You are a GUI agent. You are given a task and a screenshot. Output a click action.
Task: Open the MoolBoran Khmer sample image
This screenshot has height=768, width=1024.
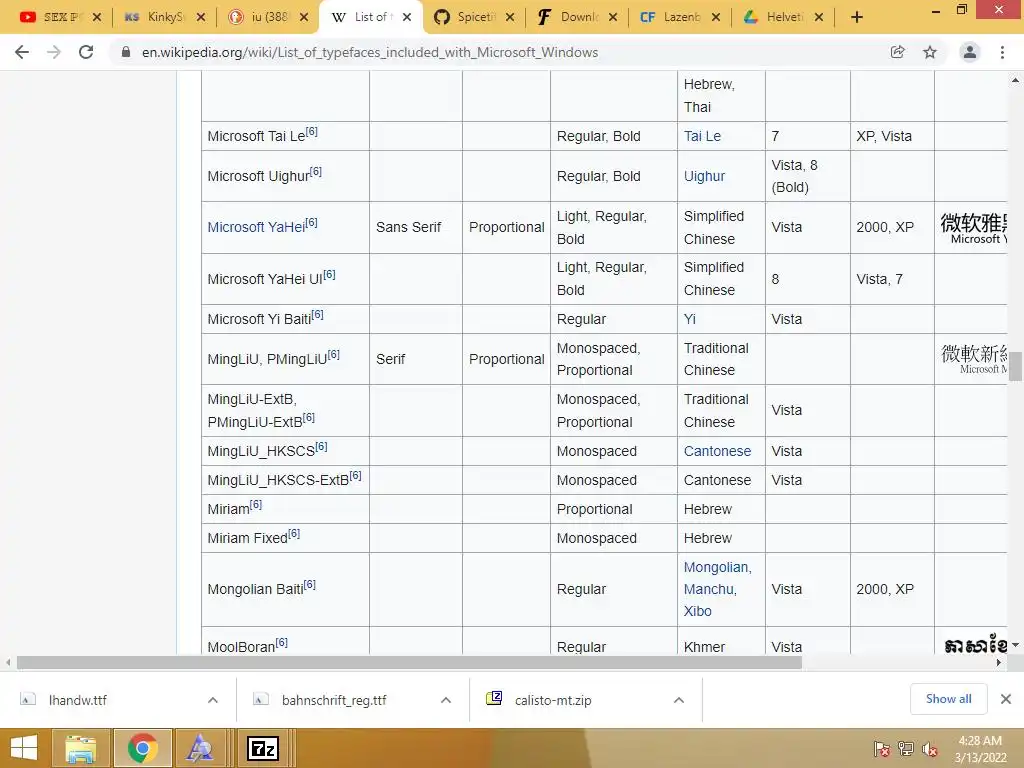[x=976, y=645]
